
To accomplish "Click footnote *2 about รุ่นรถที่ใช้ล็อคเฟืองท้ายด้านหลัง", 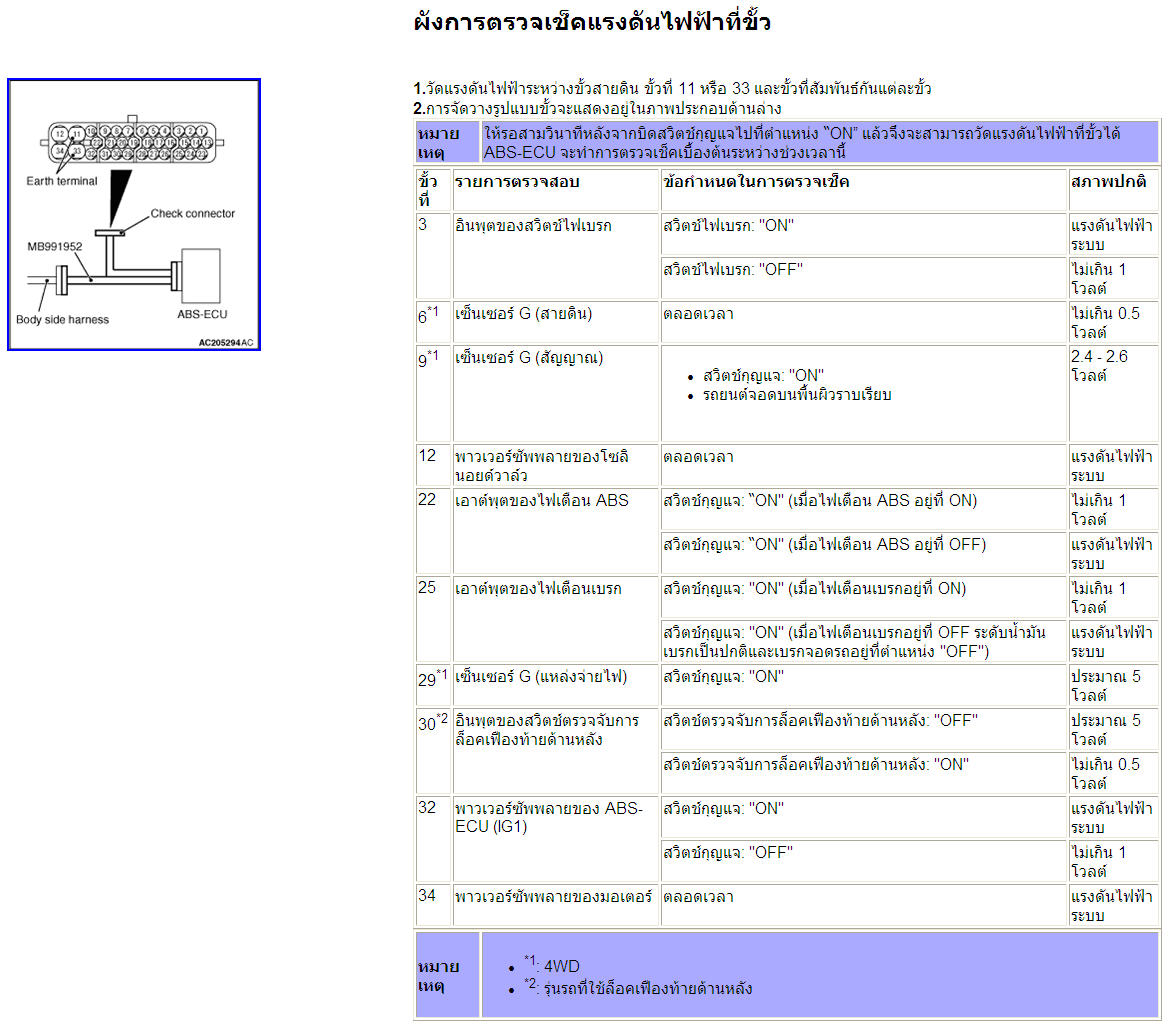I will coord(637,987).
